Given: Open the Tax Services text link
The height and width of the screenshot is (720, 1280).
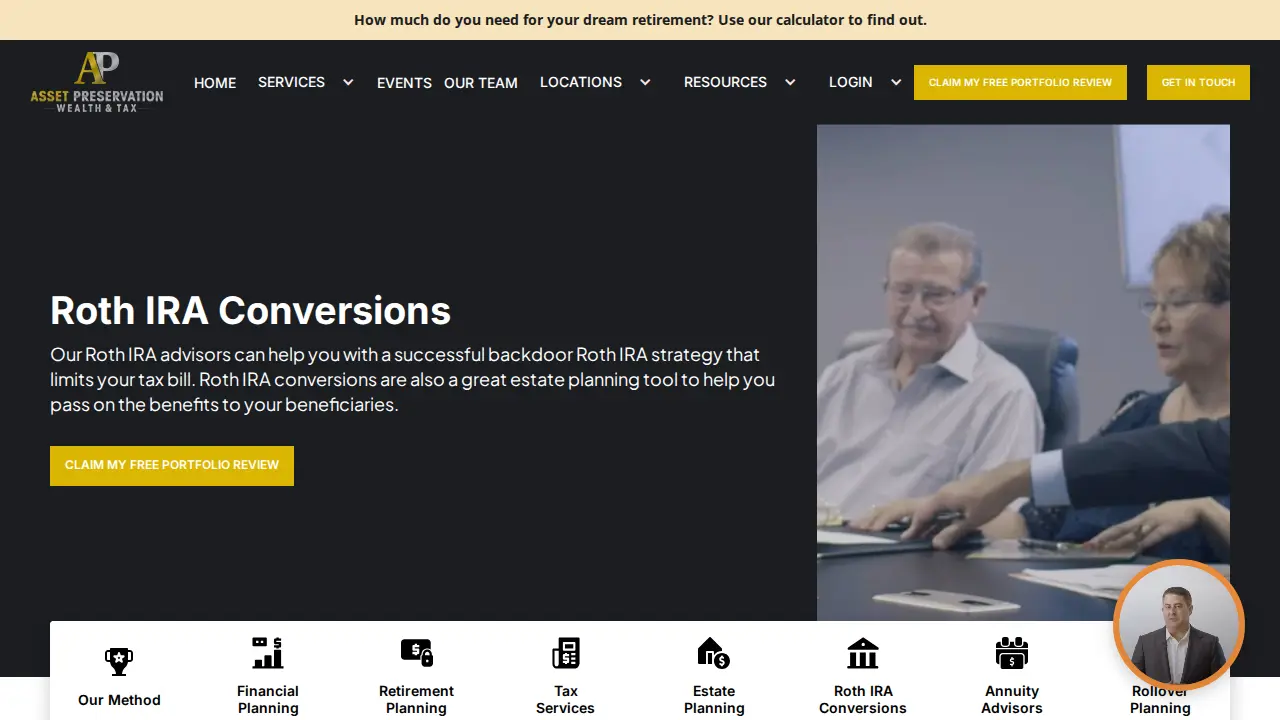Looking at the screenshot, I should pyautogui.click(x=566, y=700).
